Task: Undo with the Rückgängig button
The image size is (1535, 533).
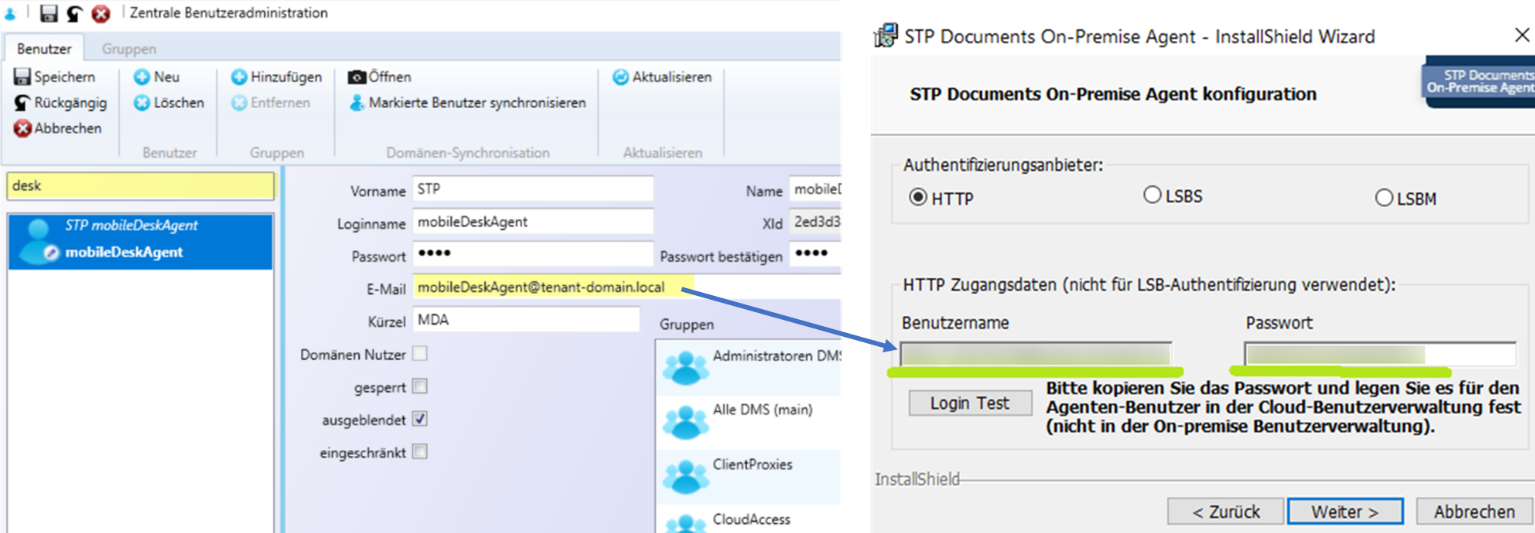Action: [60, 103]
